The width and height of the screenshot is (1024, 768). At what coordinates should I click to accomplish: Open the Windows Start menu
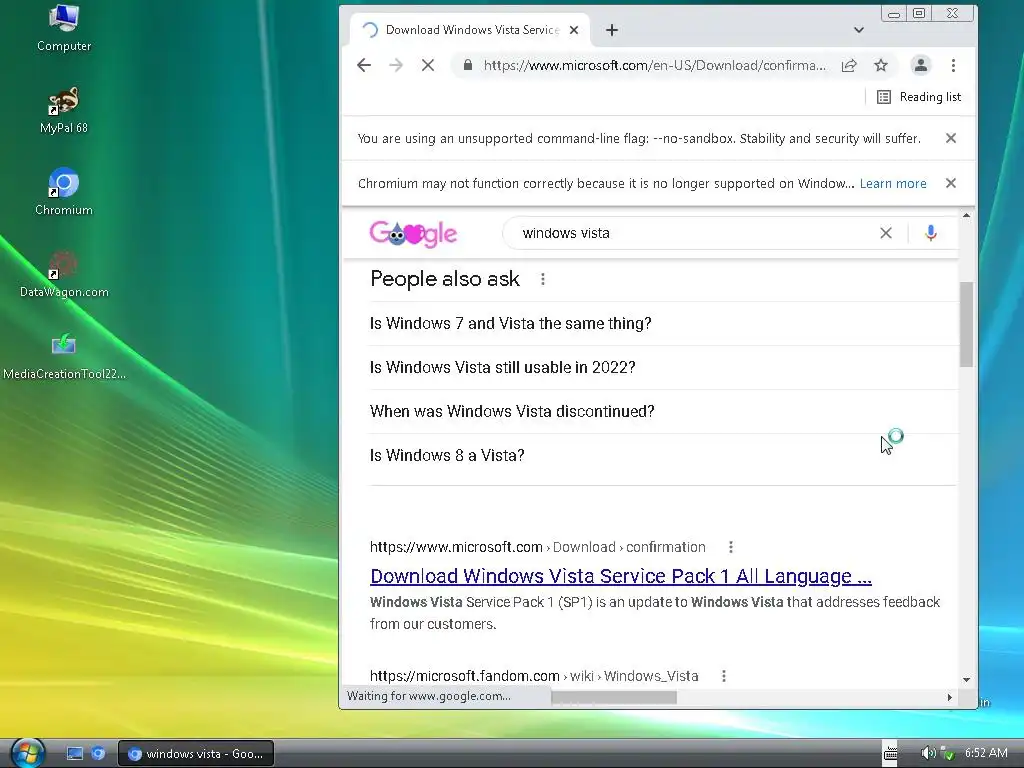27,752
